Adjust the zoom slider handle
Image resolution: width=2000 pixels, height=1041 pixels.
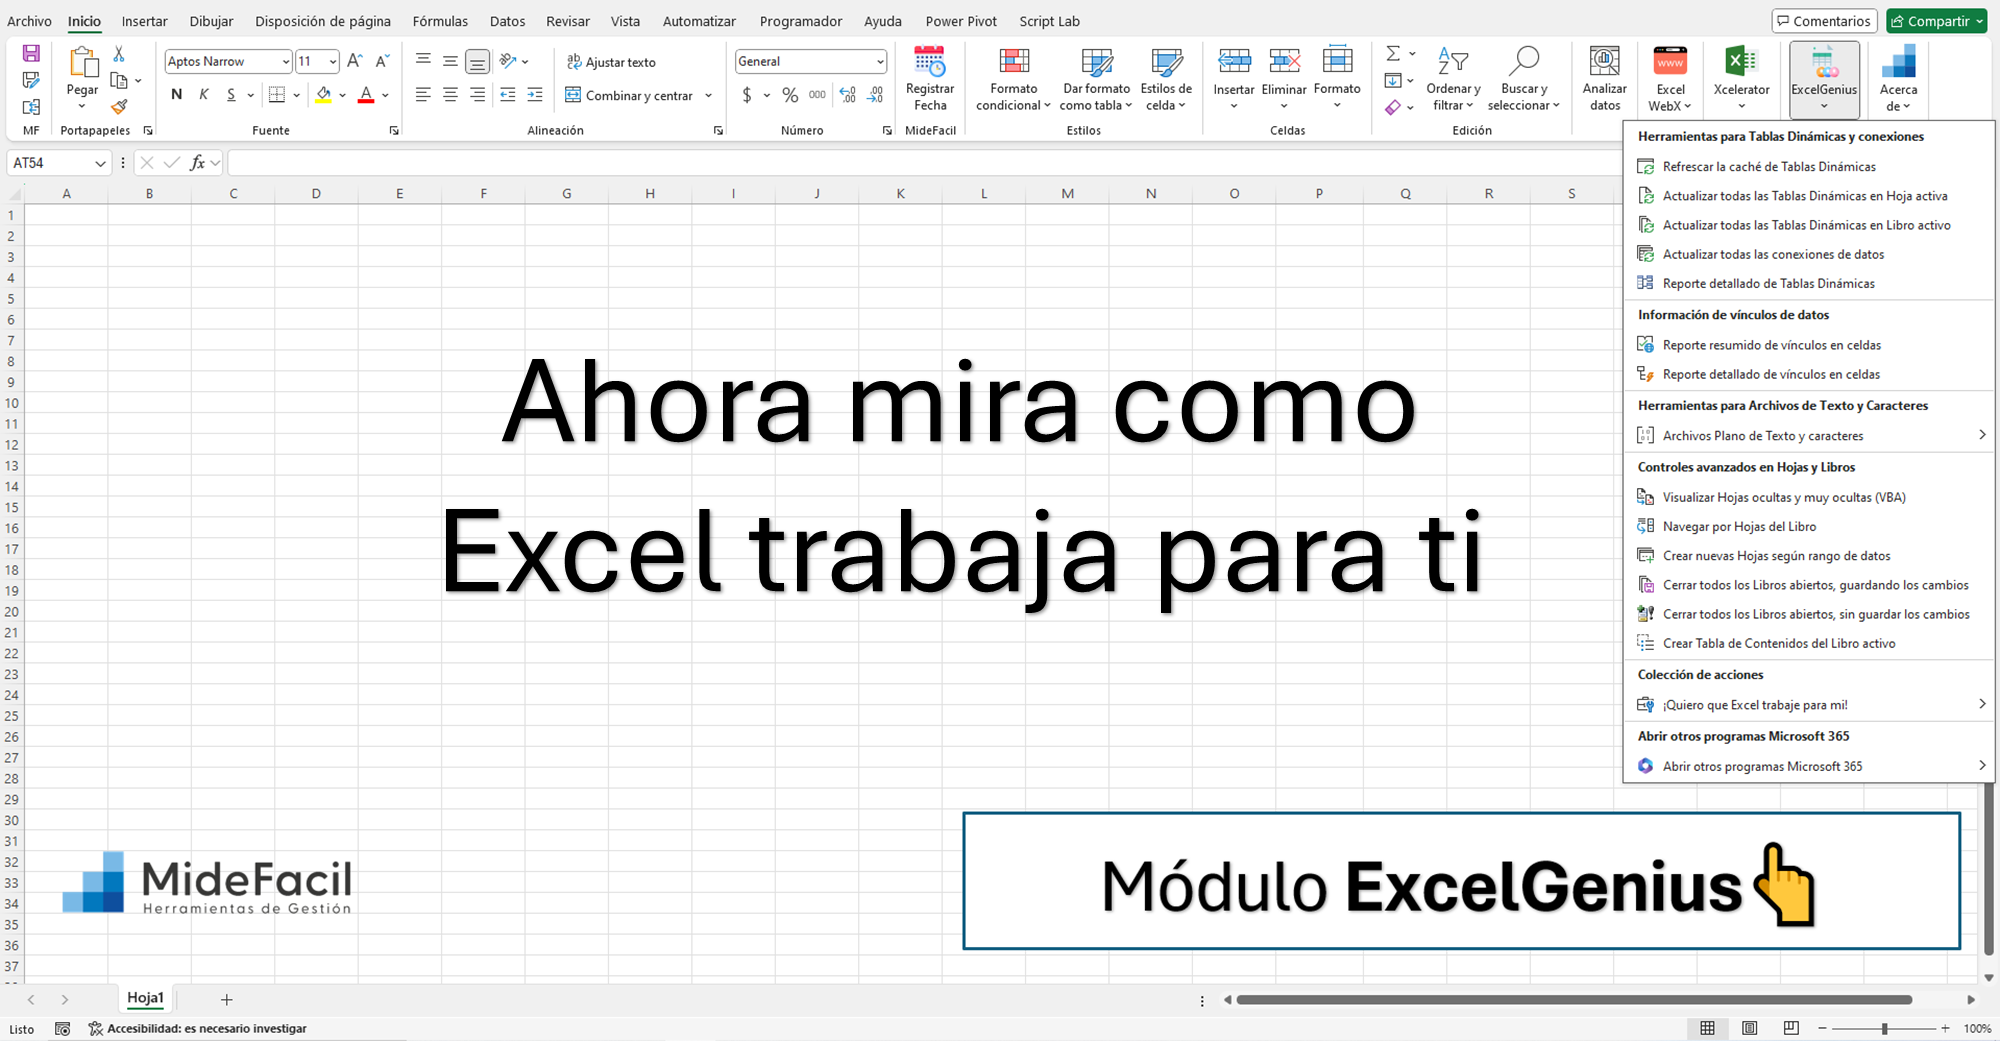pos(1884,1028)
